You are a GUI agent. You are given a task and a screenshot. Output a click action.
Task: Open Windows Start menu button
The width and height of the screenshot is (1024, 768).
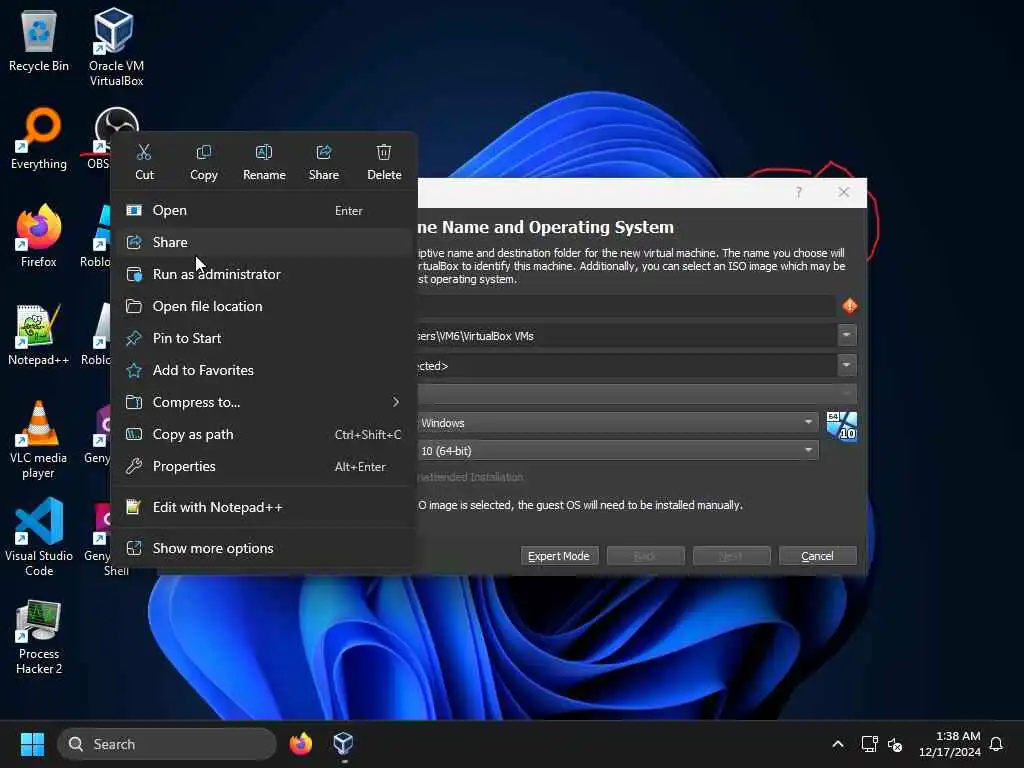[x=32, y=744]
